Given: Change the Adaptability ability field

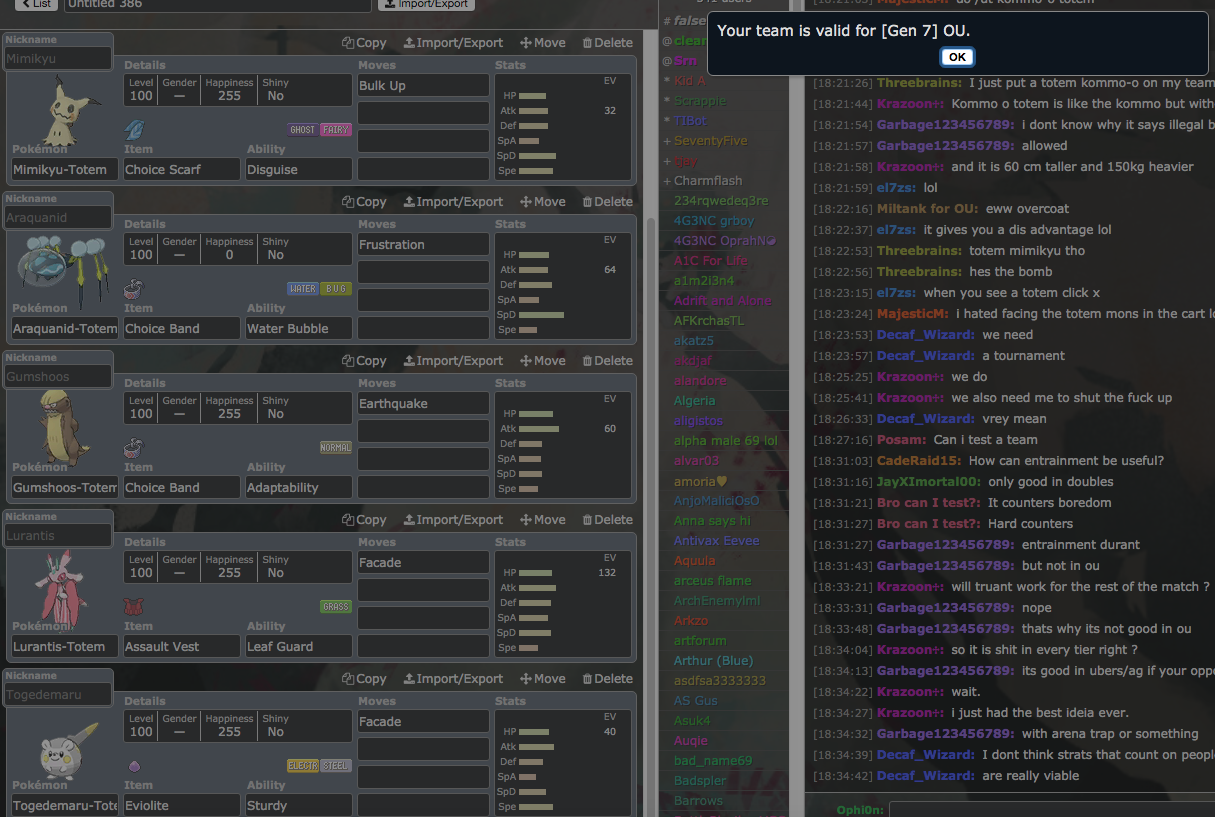Looking at the screenshot, I should pos(299,487).
